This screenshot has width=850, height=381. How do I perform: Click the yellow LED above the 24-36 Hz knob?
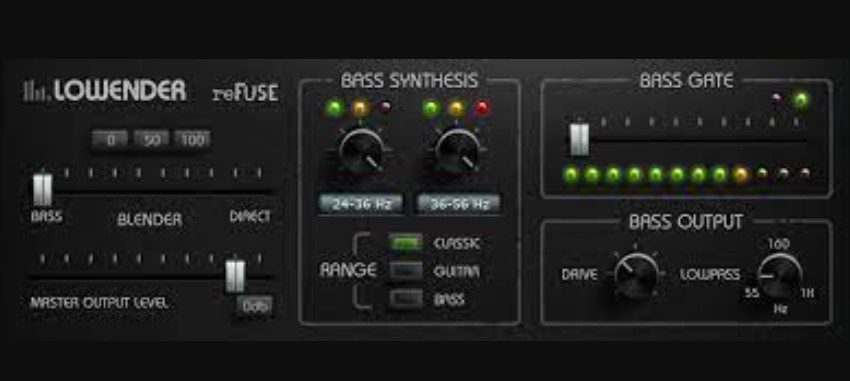pos(359,108)
